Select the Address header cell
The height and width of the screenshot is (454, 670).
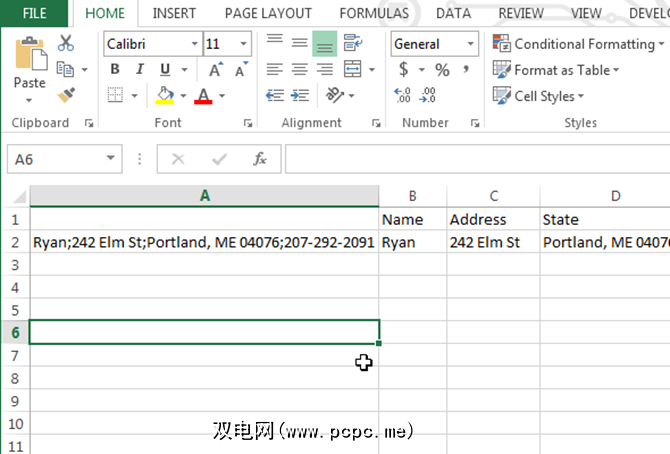[493, 219]
